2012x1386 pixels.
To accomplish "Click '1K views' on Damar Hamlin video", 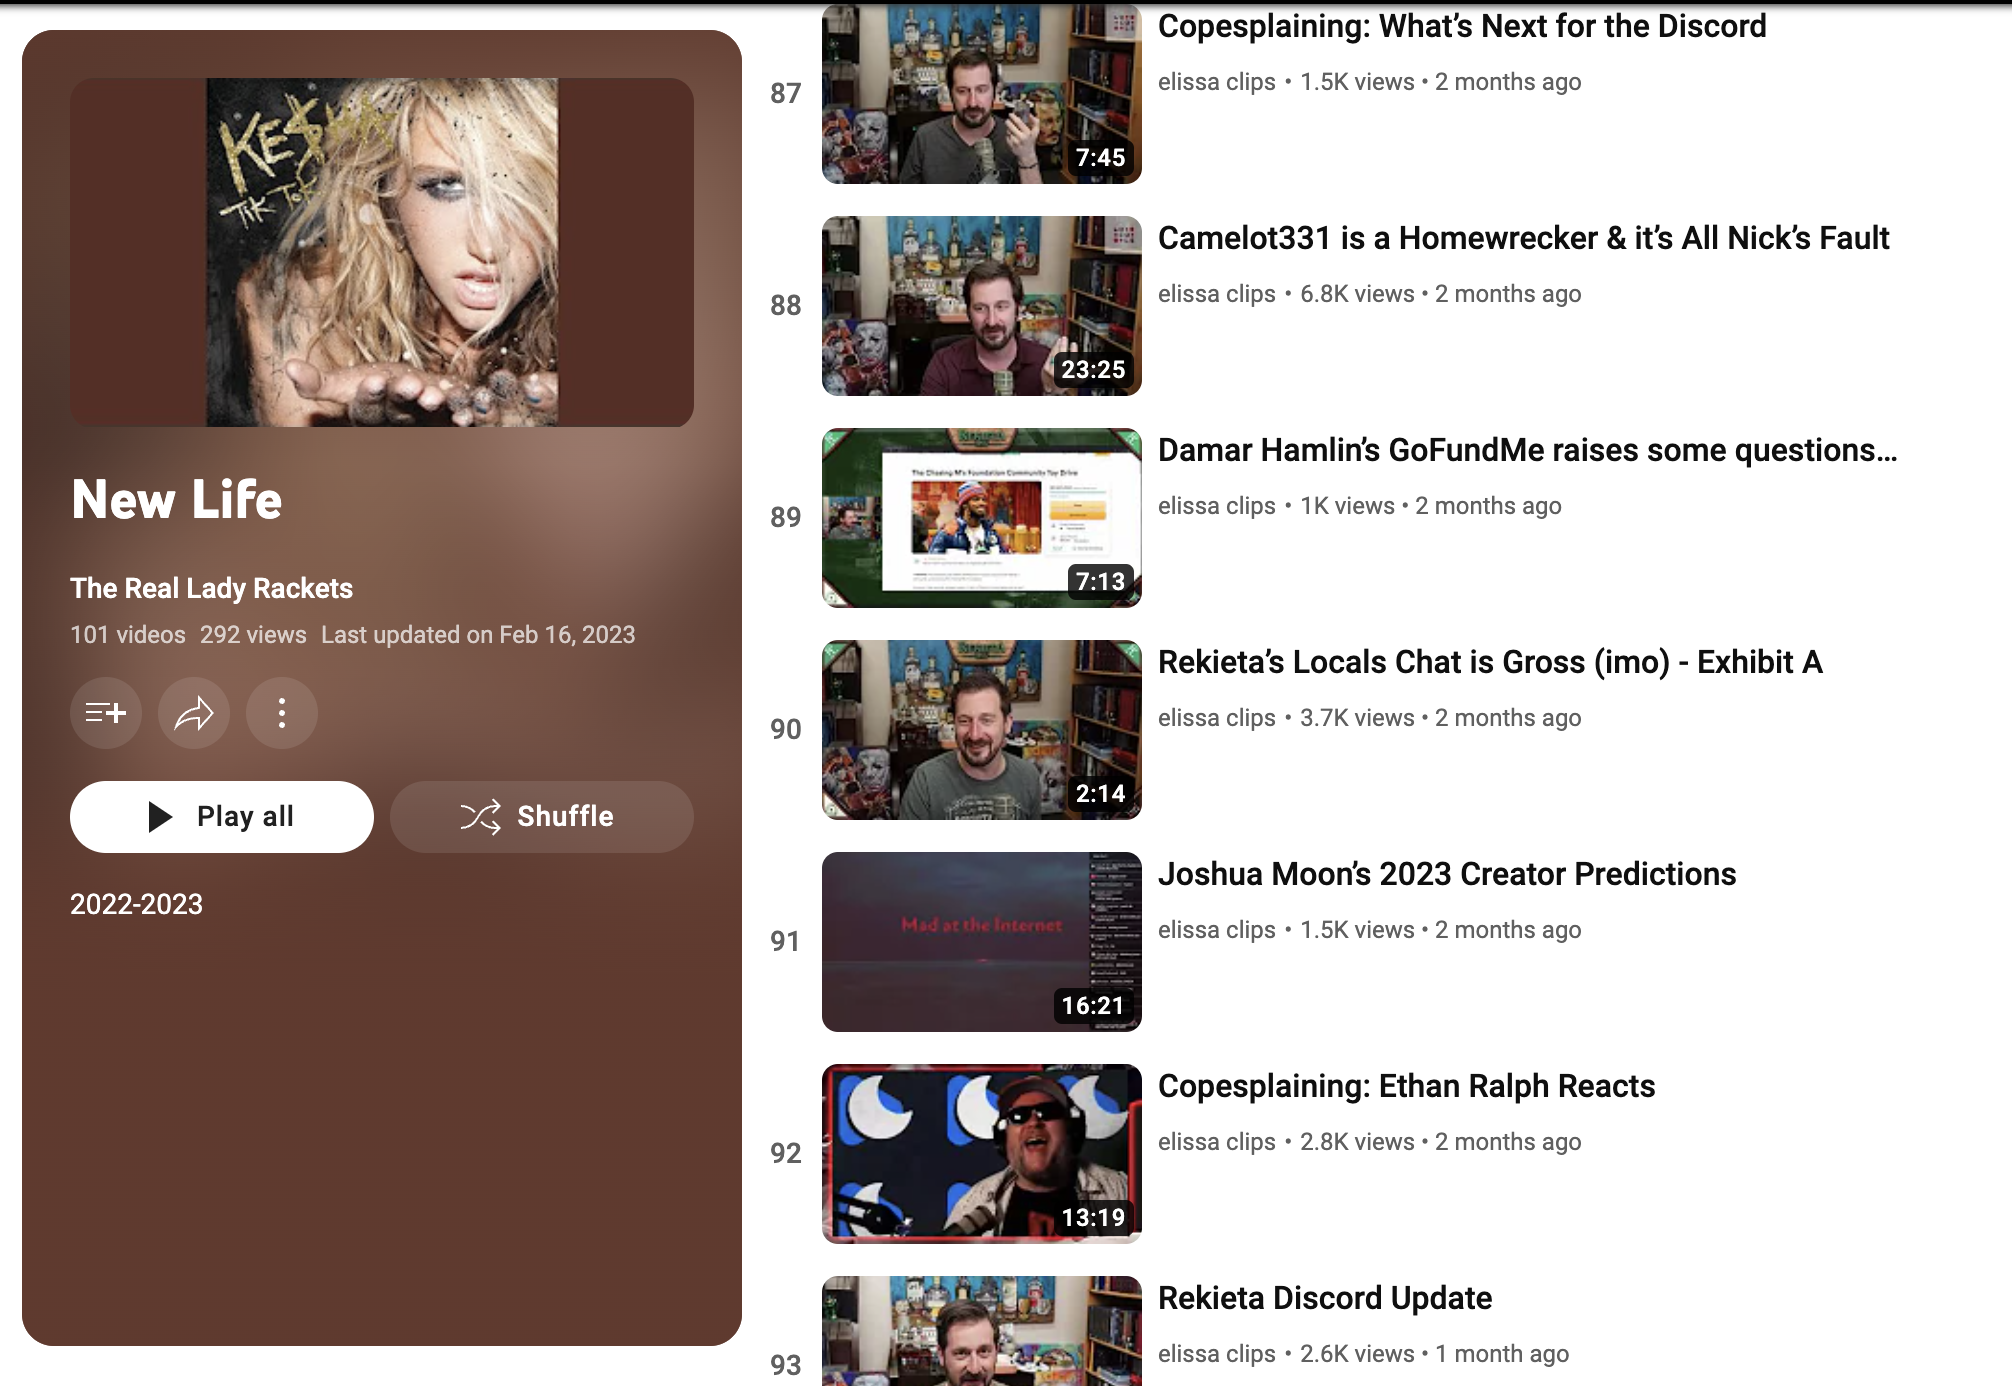I will (1347, 506).
